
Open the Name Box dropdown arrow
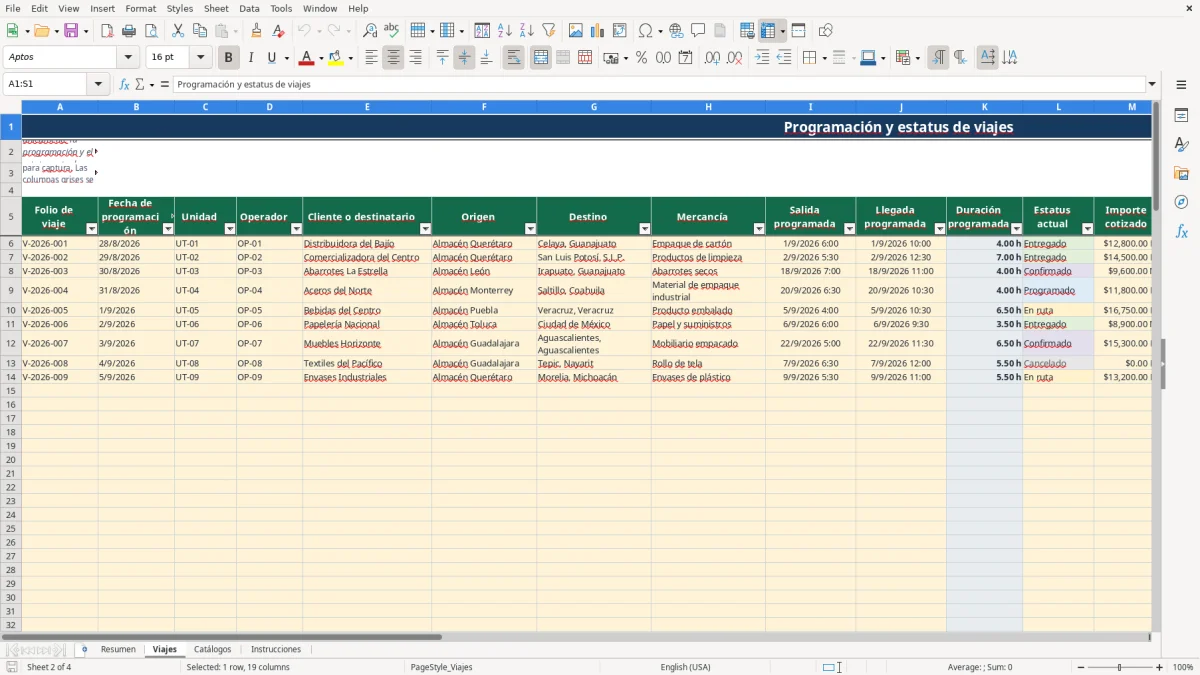(x=99, y=84)
